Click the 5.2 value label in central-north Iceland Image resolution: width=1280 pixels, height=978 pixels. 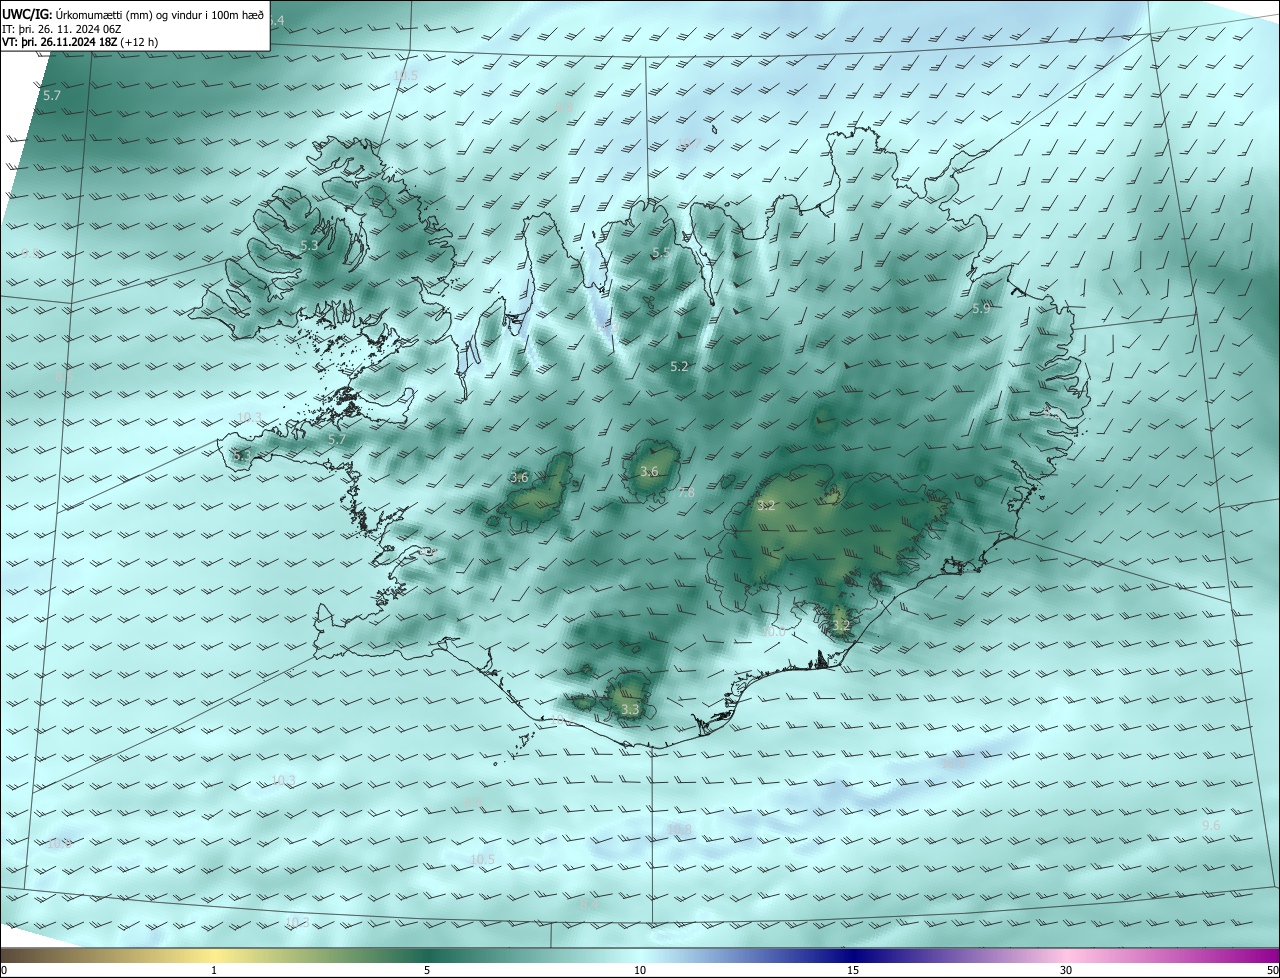point(679,367)
